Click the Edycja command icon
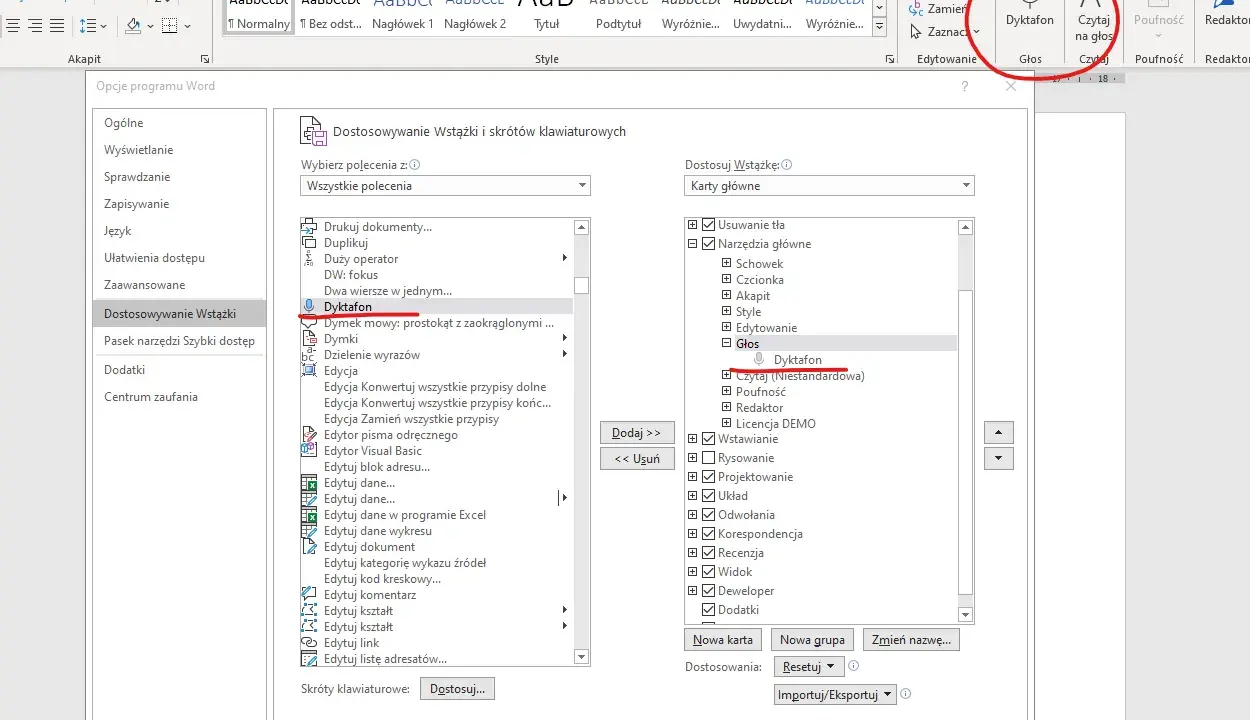This screenshot has height=720, width=1250. tap(309, 371)
